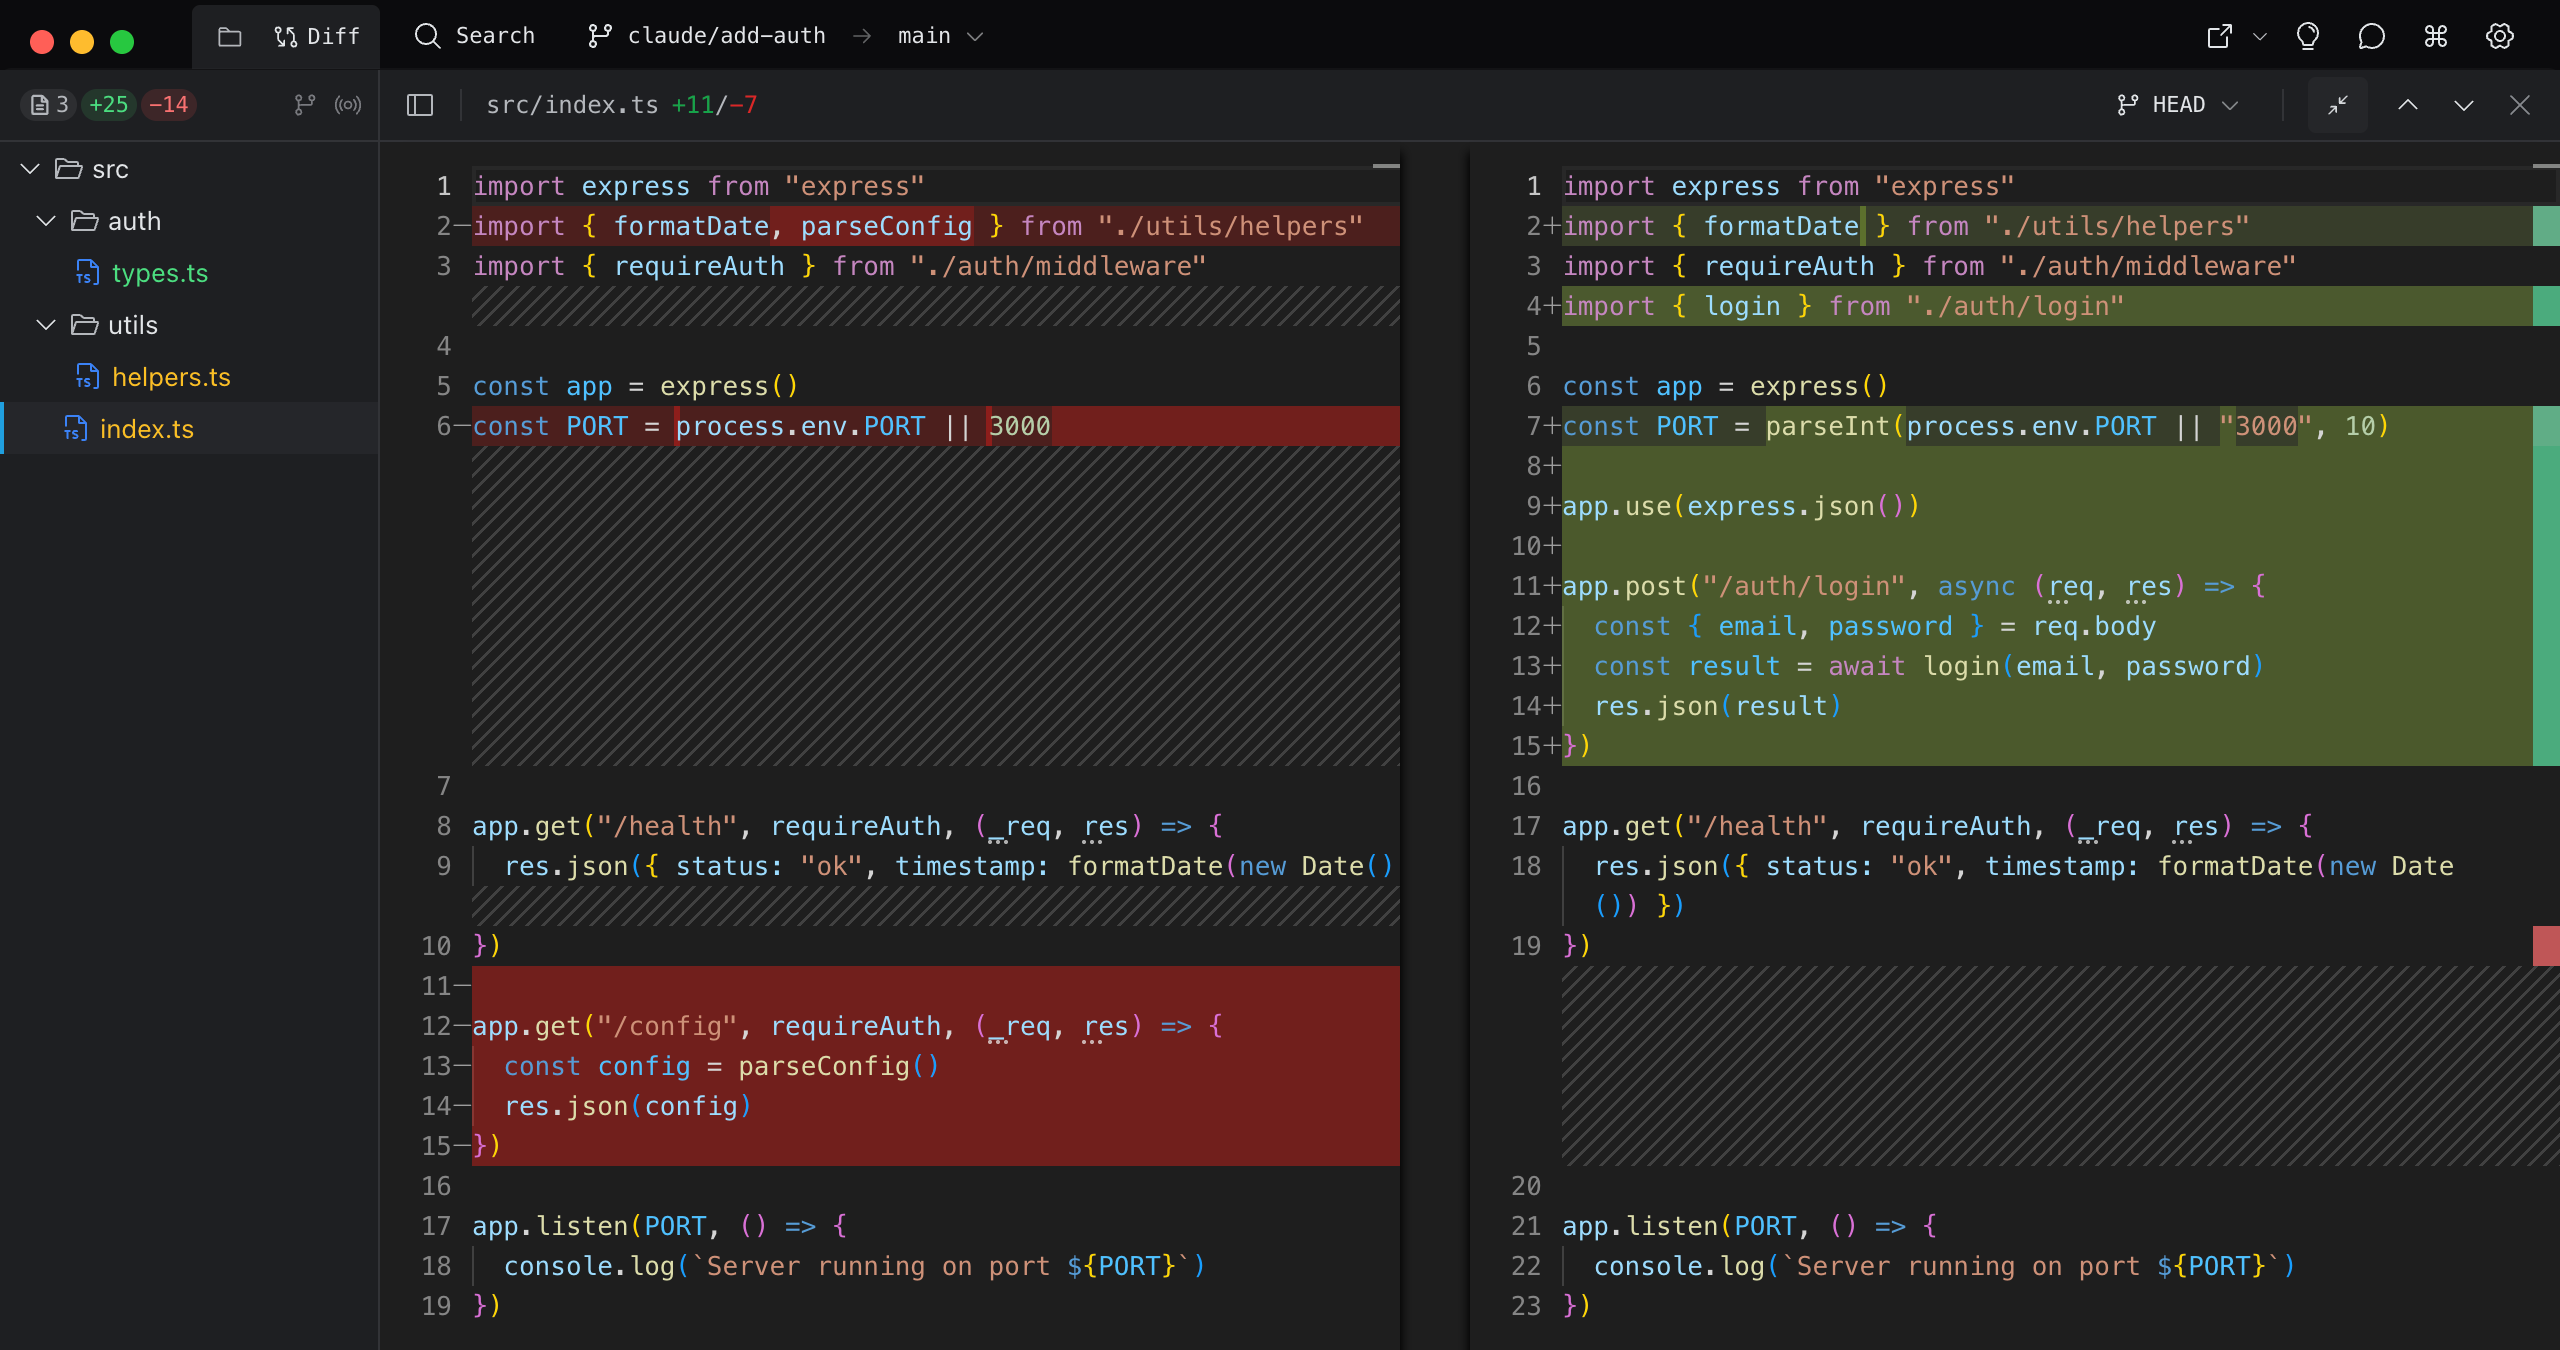
Task: Click the magnifier icon next to Search
Action: [x=427, y=36]
